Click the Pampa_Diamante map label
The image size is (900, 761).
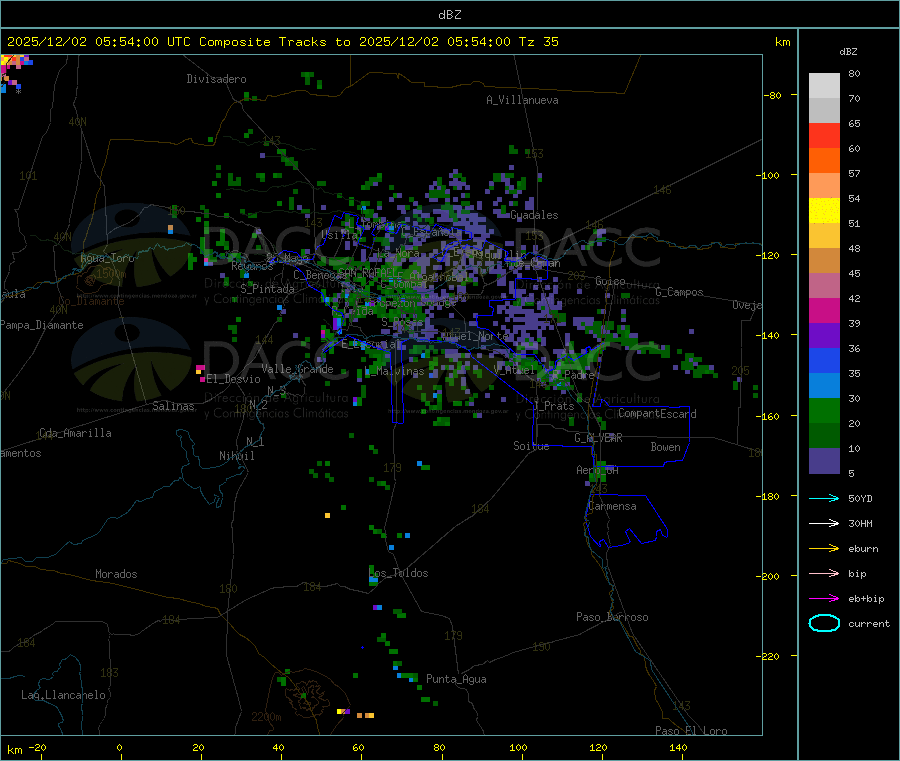pyautogui.click(x=41, y=325)
